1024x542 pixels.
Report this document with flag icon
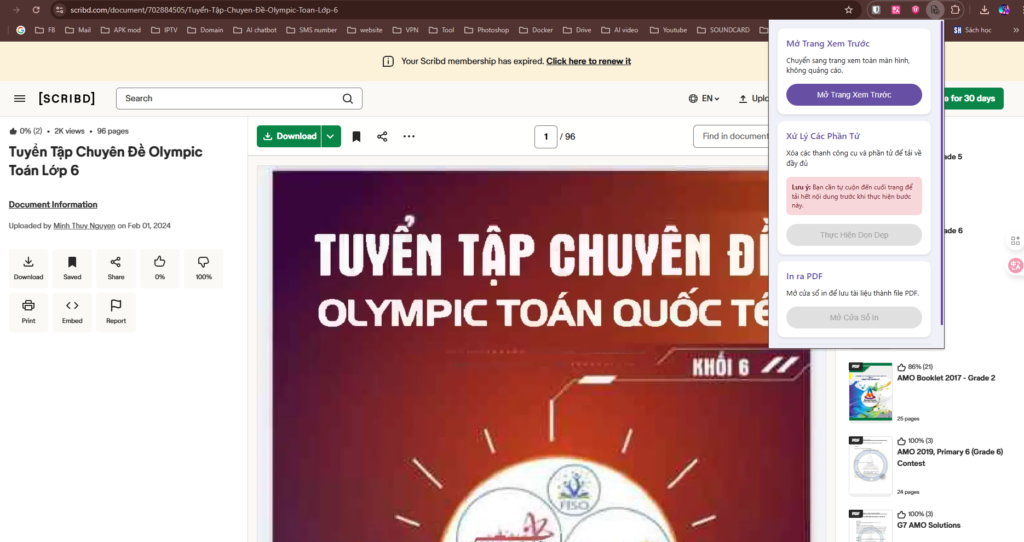point(116,311)
